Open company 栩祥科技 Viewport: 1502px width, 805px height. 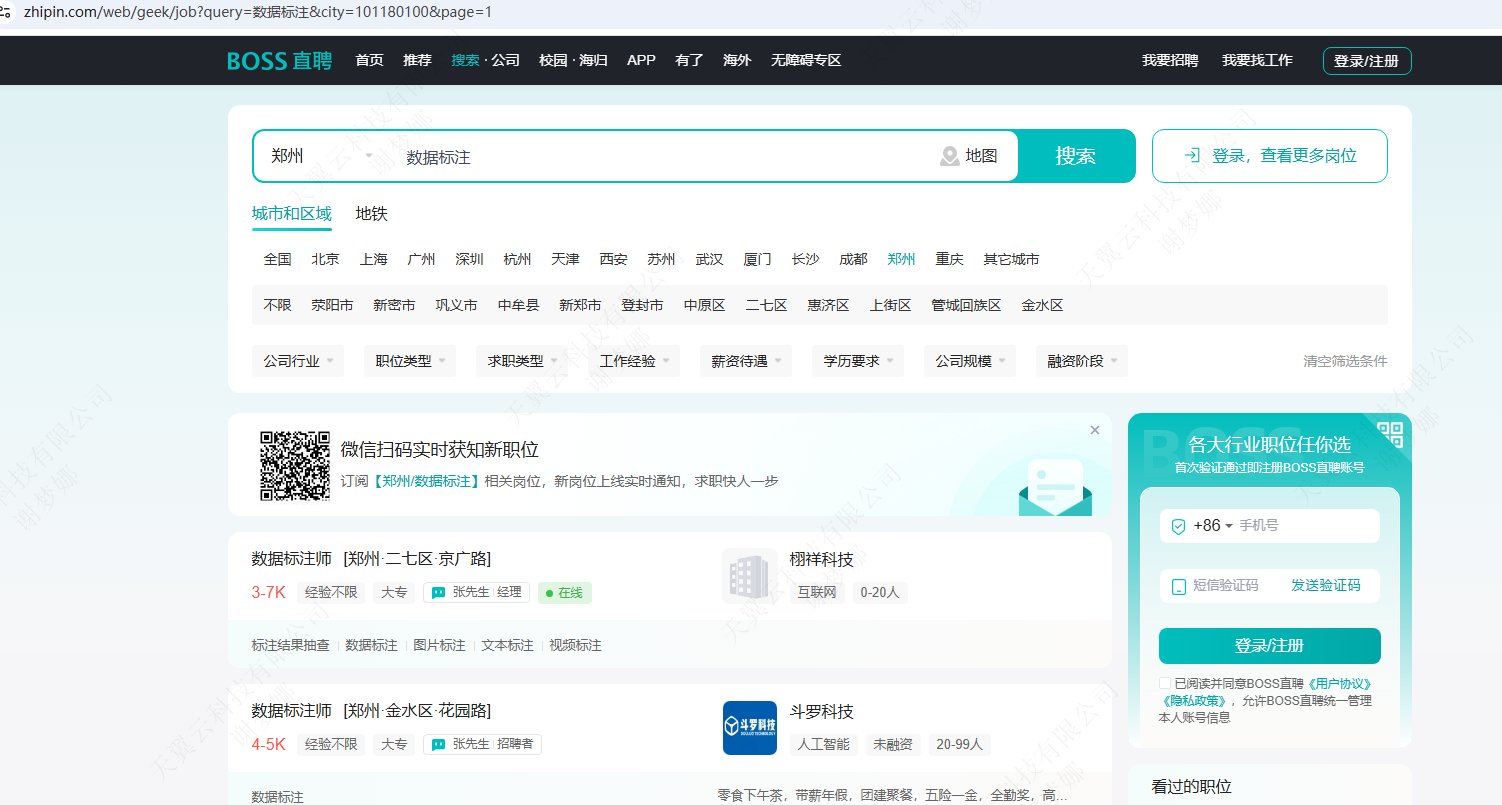click(x=821, y=560)
